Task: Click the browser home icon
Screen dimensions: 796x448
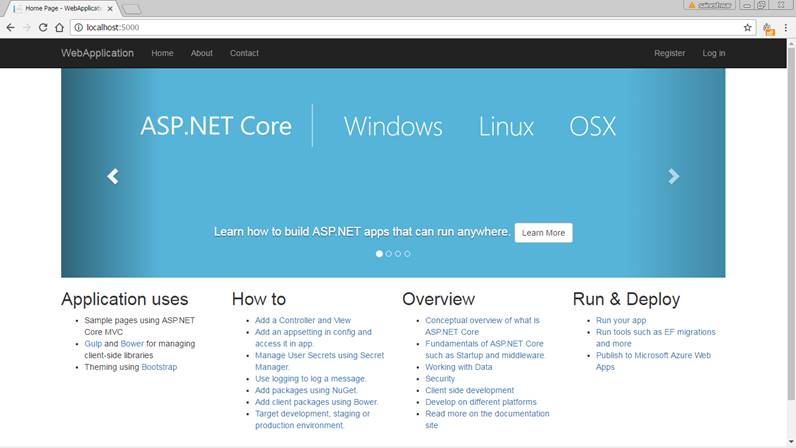Action: tap(59, 27)
